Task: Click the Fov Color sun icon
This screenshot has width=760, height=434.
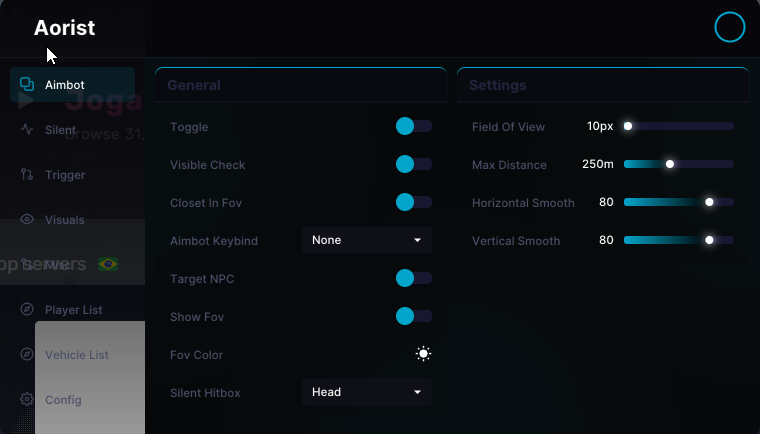Action: [x=424, y=354]
